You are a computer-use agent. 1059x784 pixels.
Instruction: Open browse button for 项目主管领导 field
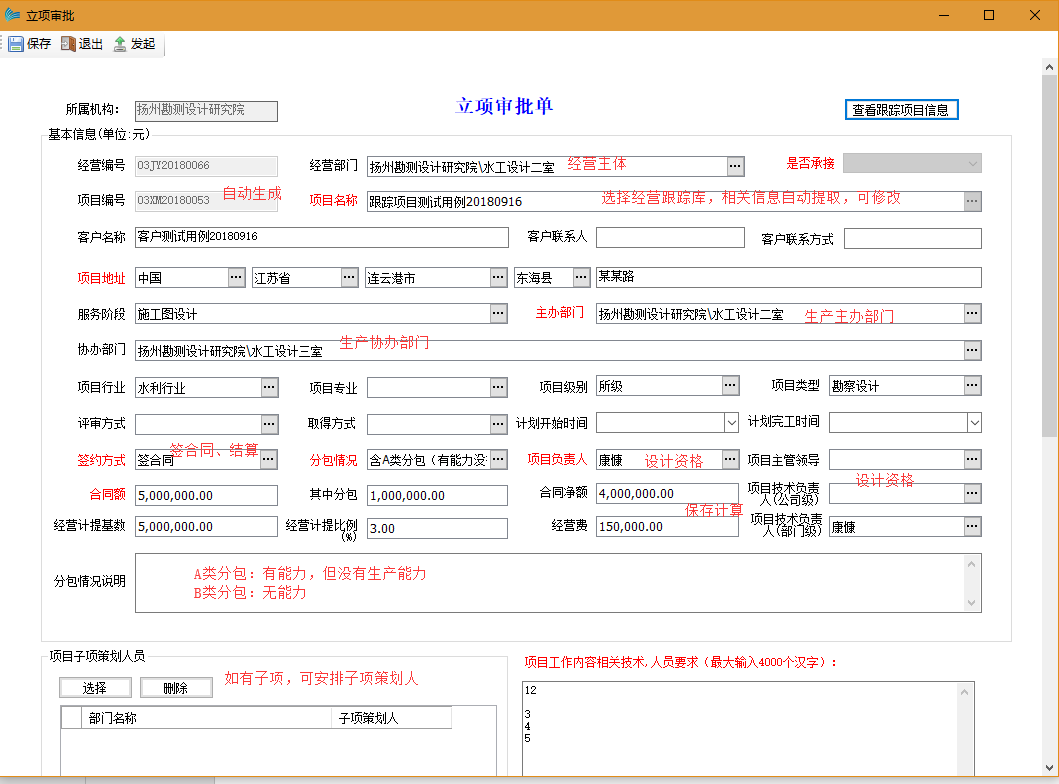[x=972, y=459]
